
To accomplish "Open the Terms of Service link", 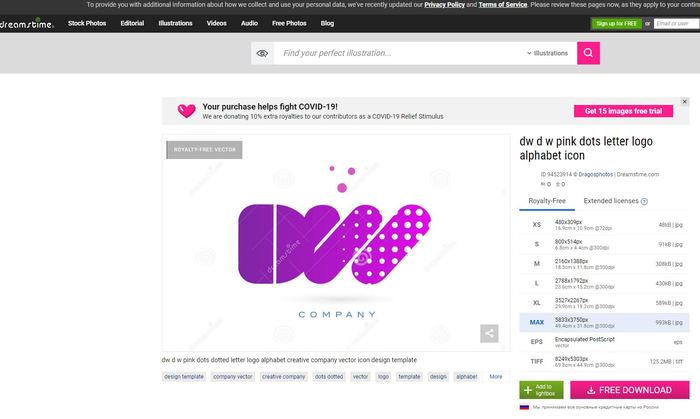I will tap(503, 4).
